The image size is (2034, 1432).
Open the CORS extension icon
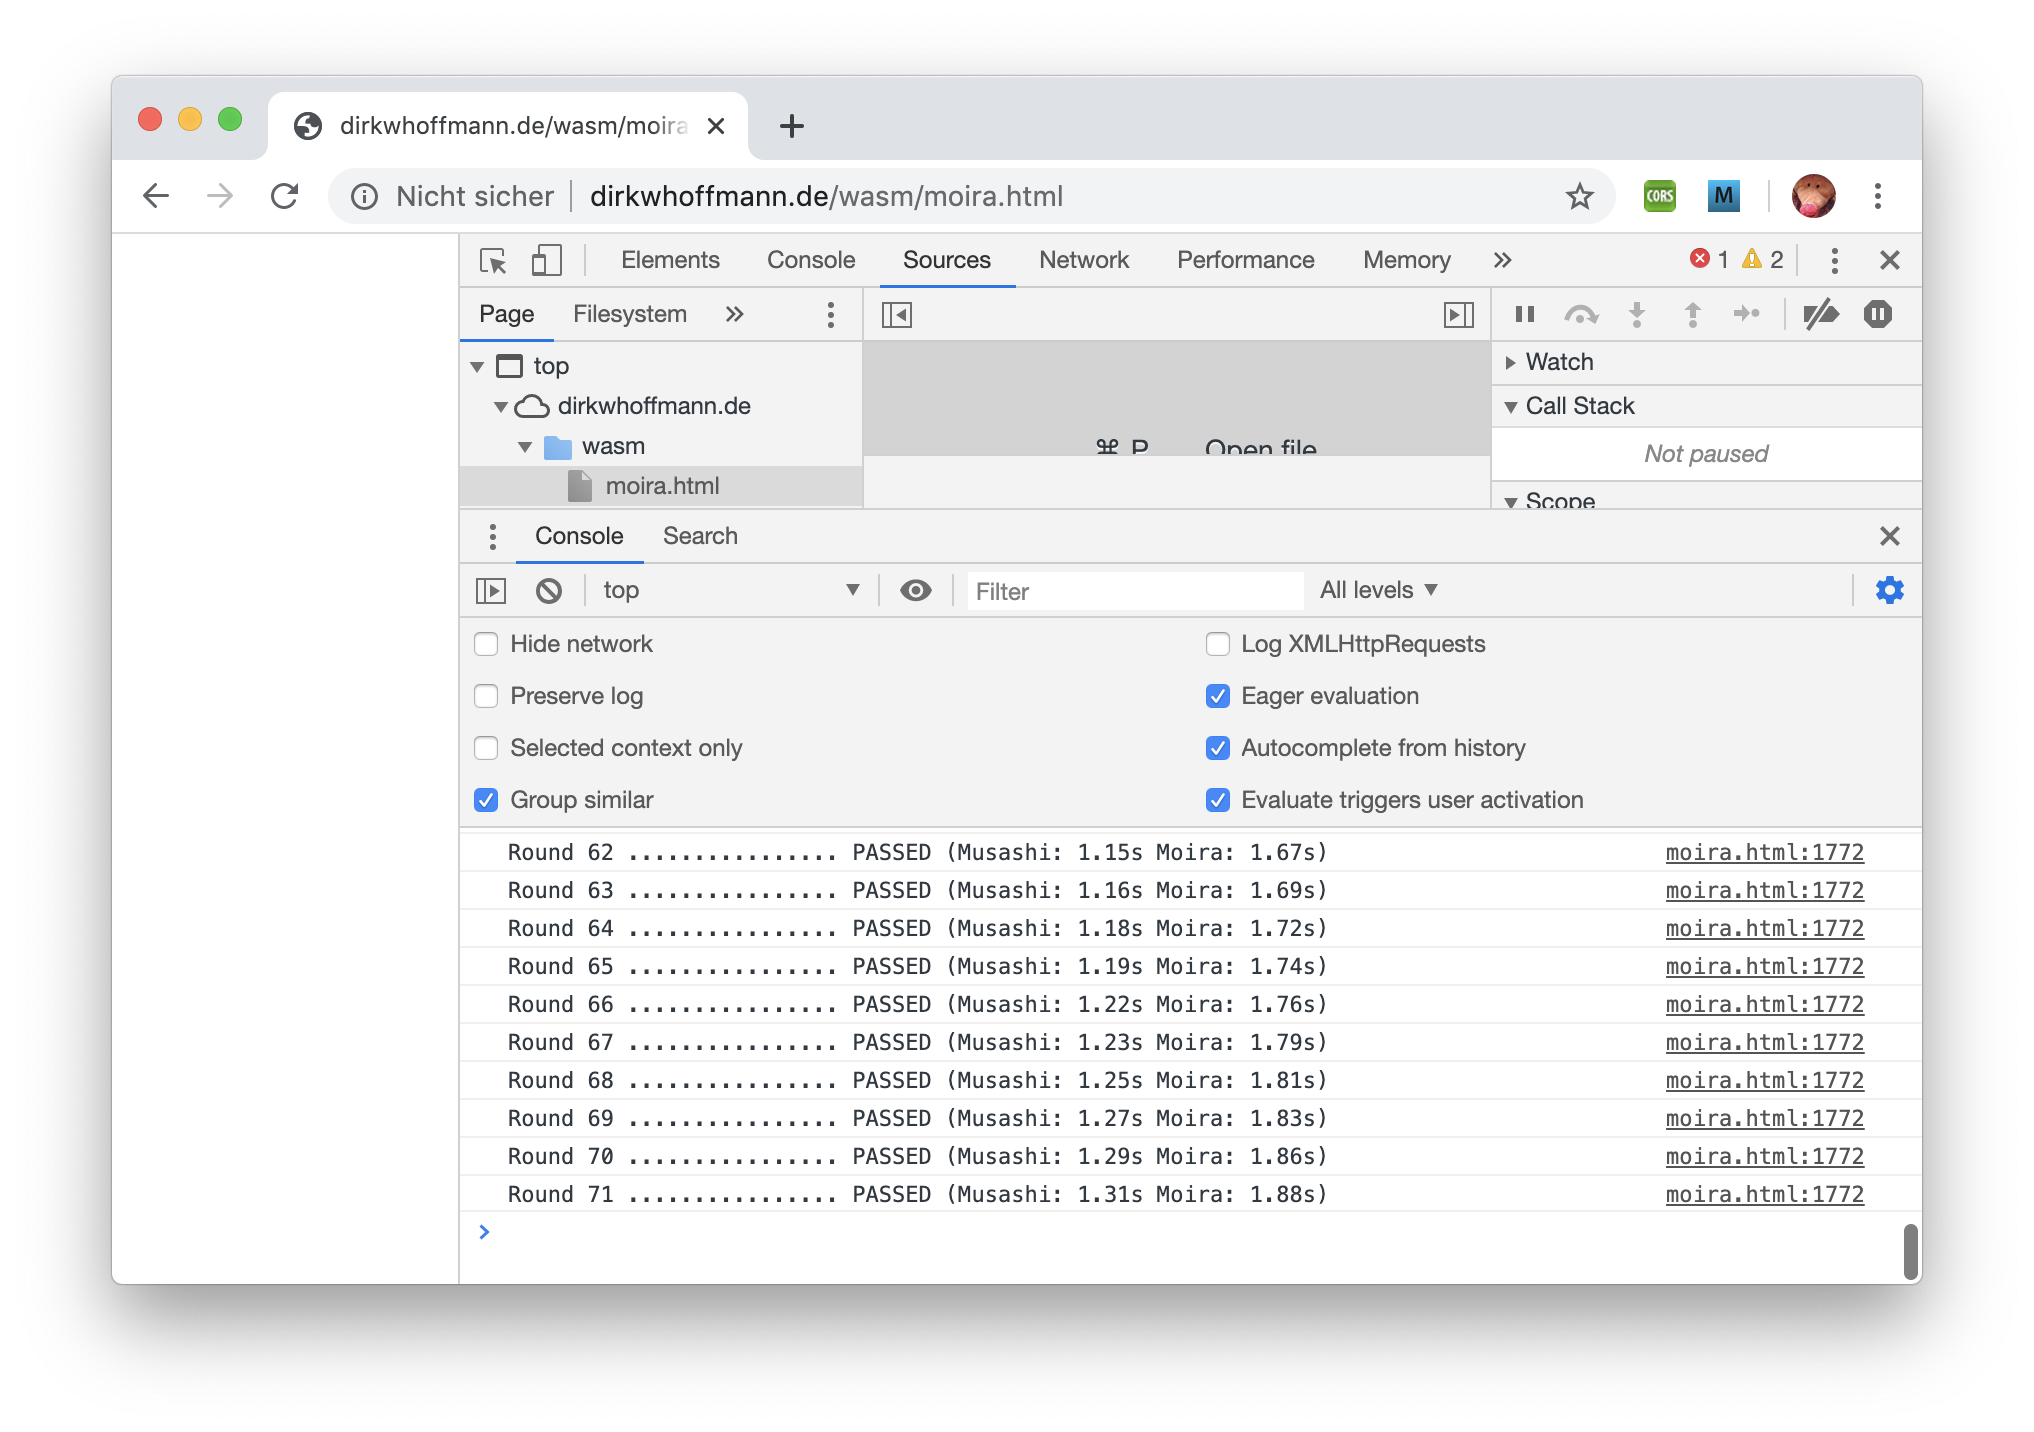(1660, 196)
